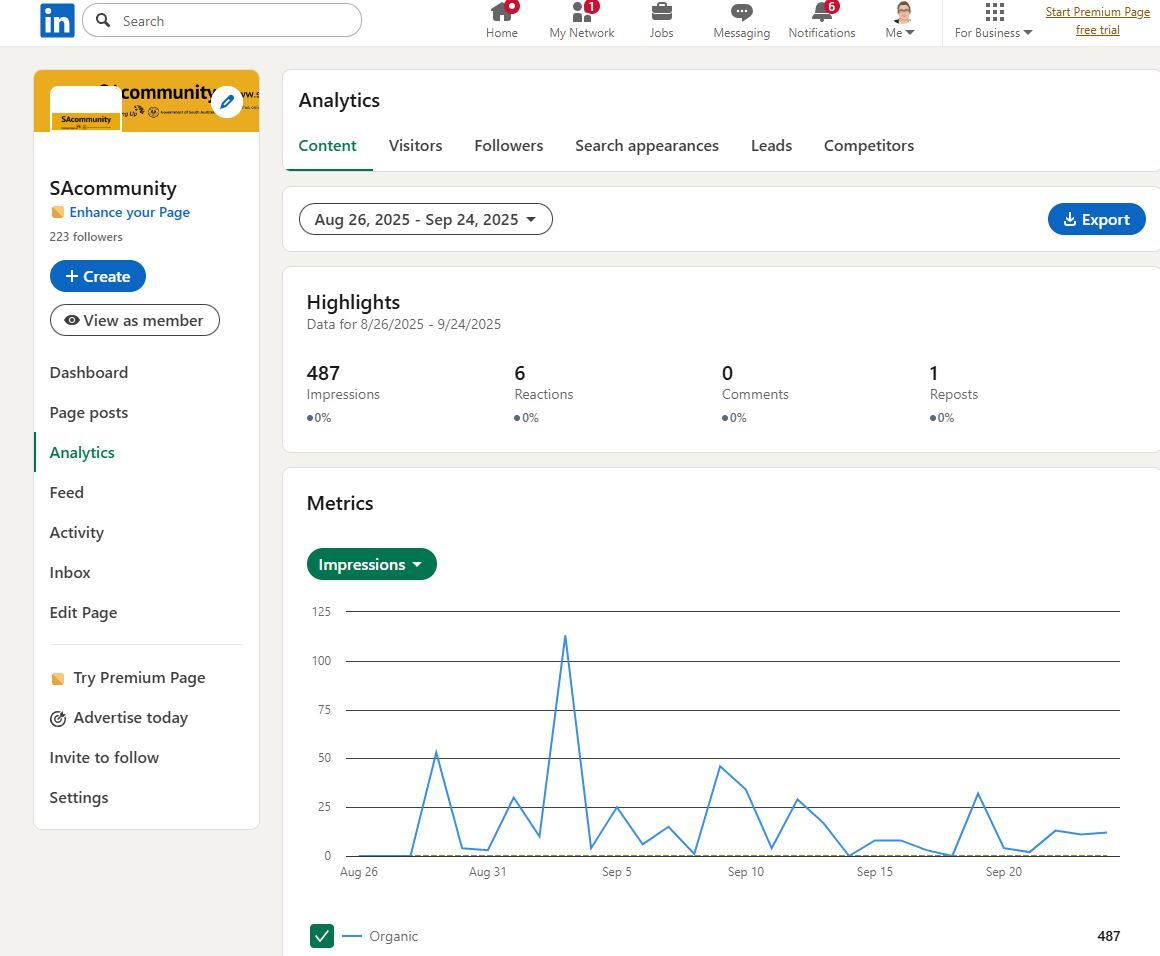Click the Jobs briefcase icon
The height and width of the screenshot is (956, 1160).
[661, 13]
